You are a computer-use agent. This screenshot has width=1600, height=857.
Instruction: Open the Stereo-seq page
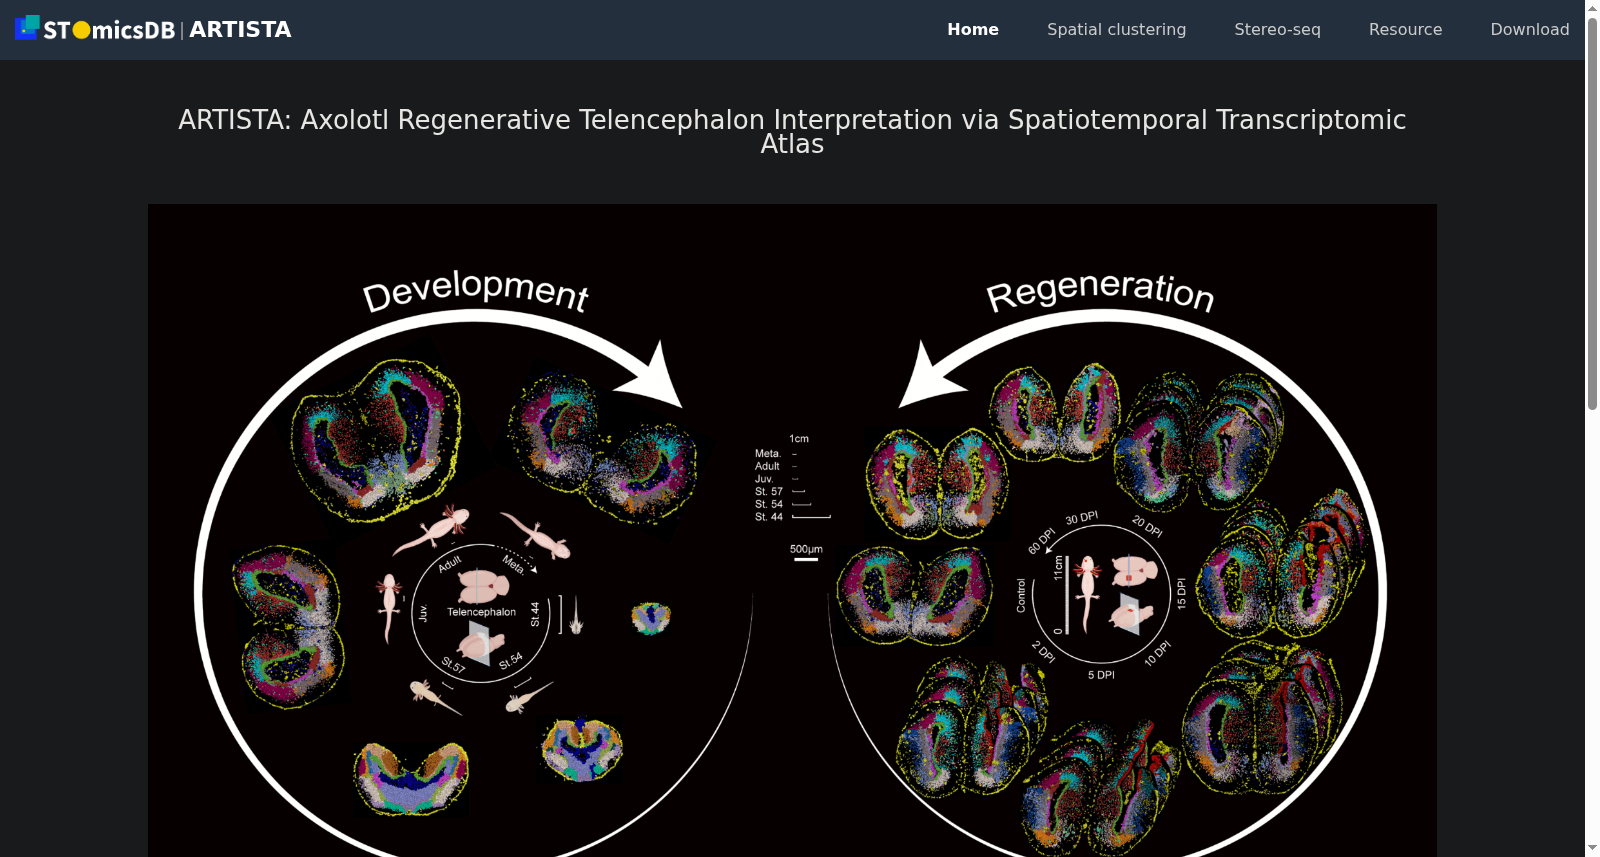pos(1277,30)
